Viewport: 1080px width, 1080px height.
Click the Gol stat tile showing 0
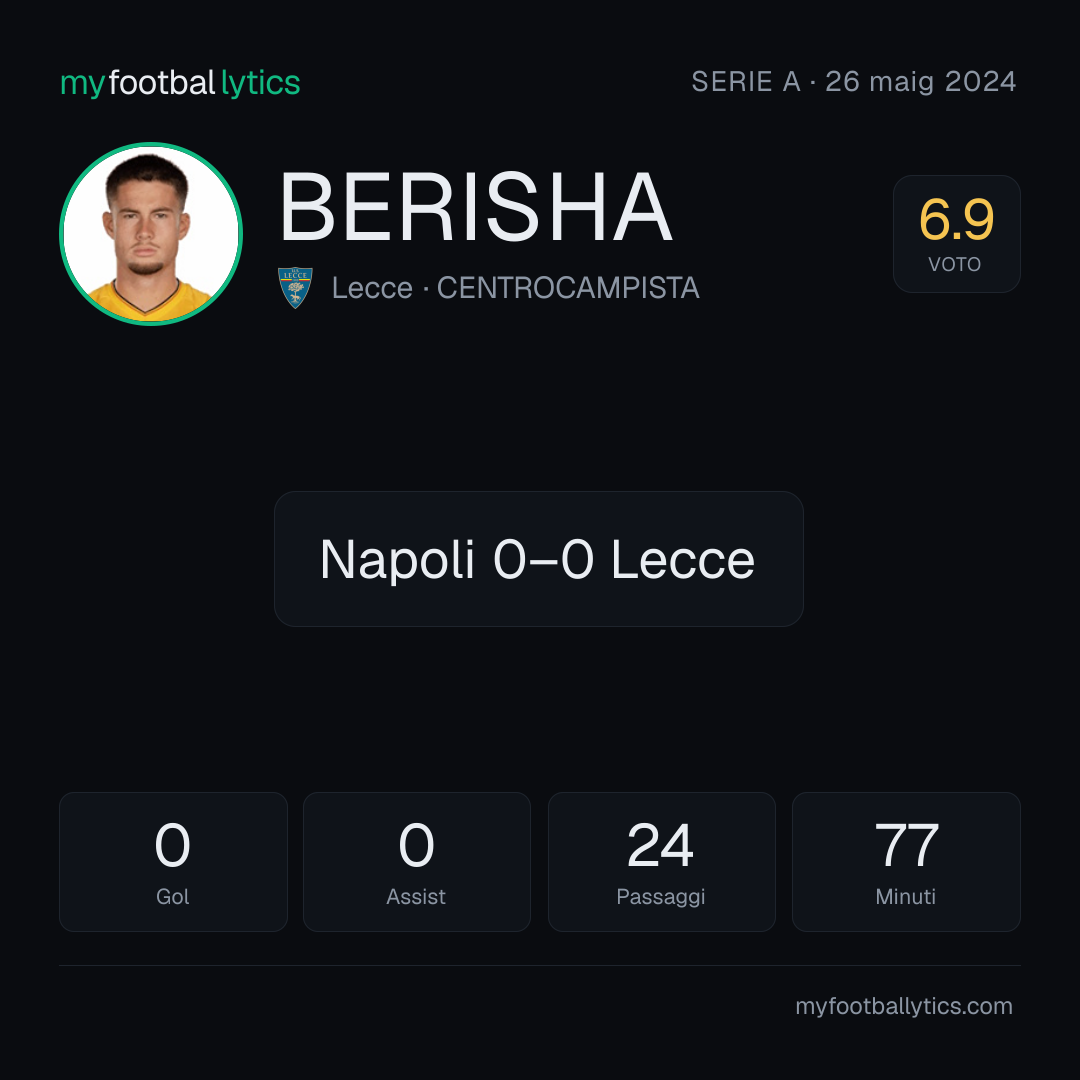tap(173, 862)
